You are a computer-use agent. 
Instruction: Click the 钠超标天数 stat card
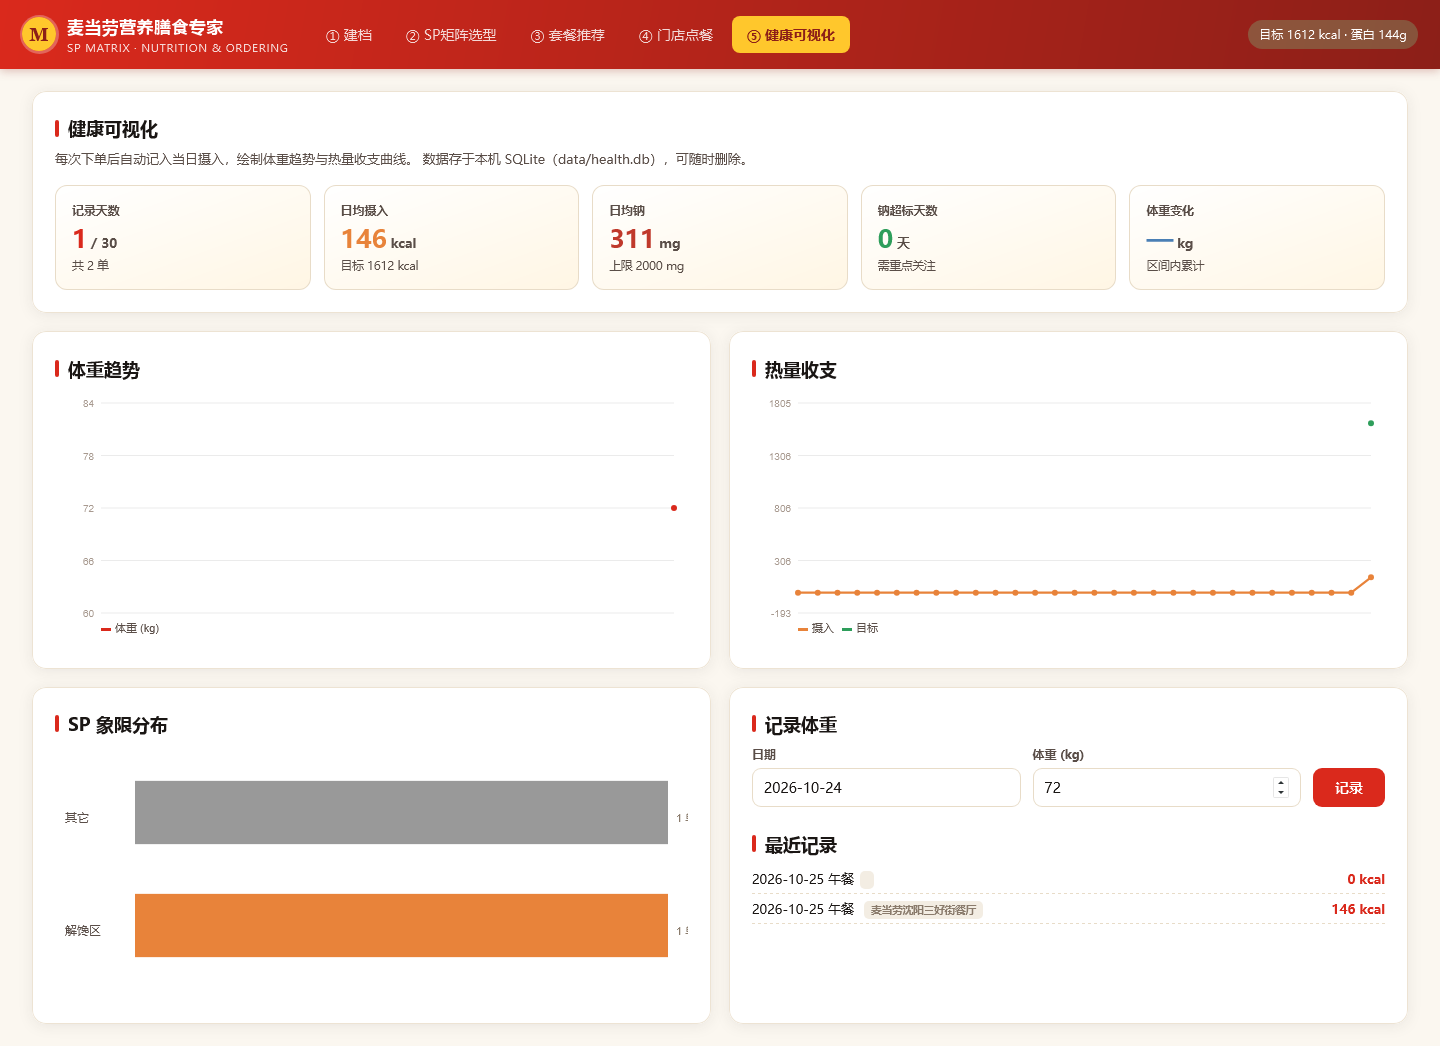[988, 238]
